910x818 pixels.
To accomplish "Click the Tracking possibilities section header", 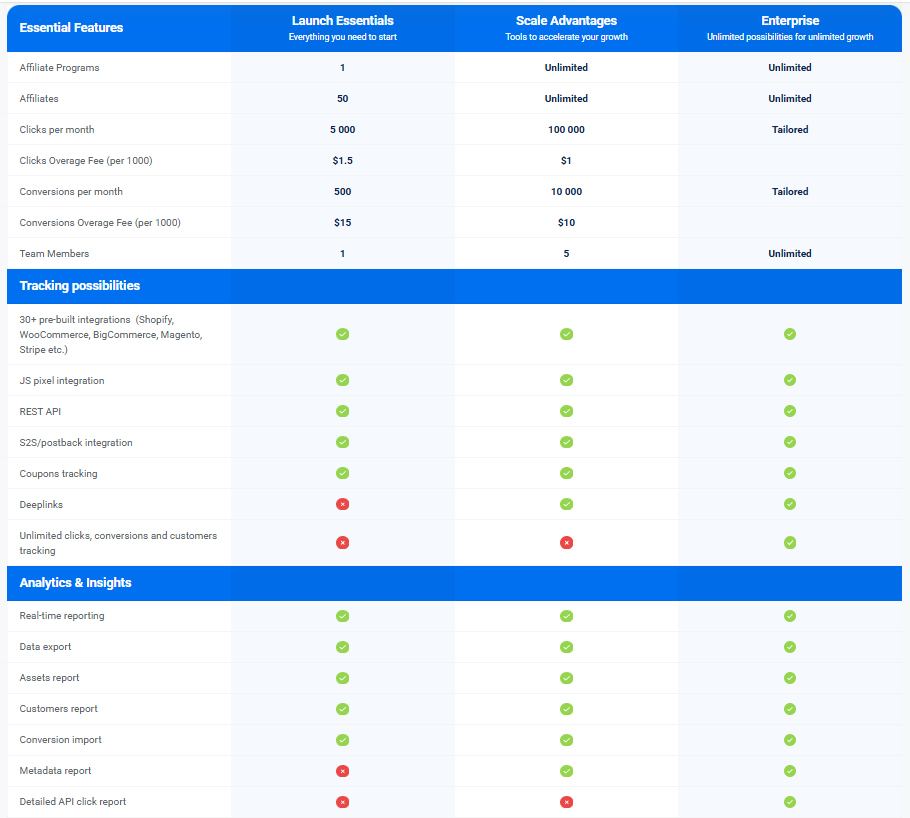I will (80, 286).
